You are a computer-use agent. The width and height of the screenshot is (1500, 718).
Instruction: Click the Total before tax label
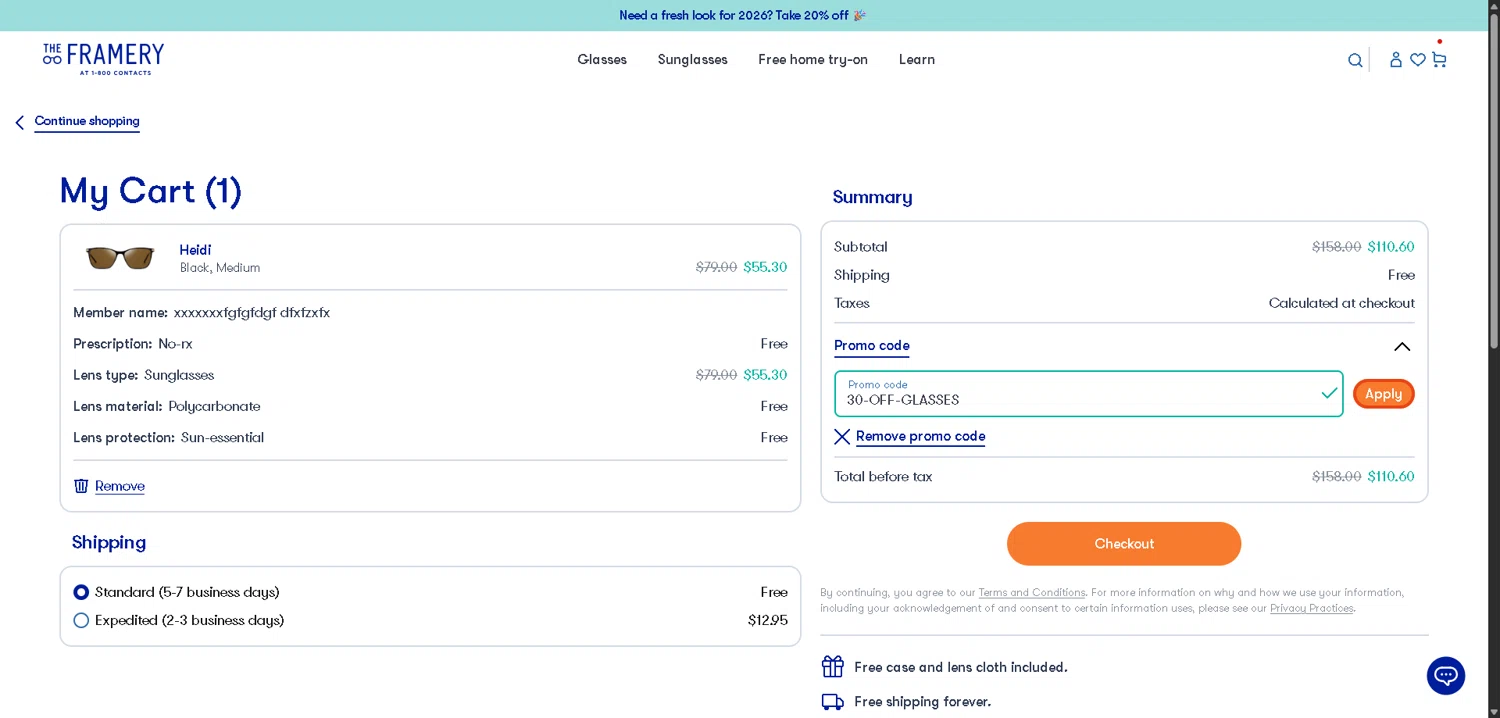pos(883,477)
